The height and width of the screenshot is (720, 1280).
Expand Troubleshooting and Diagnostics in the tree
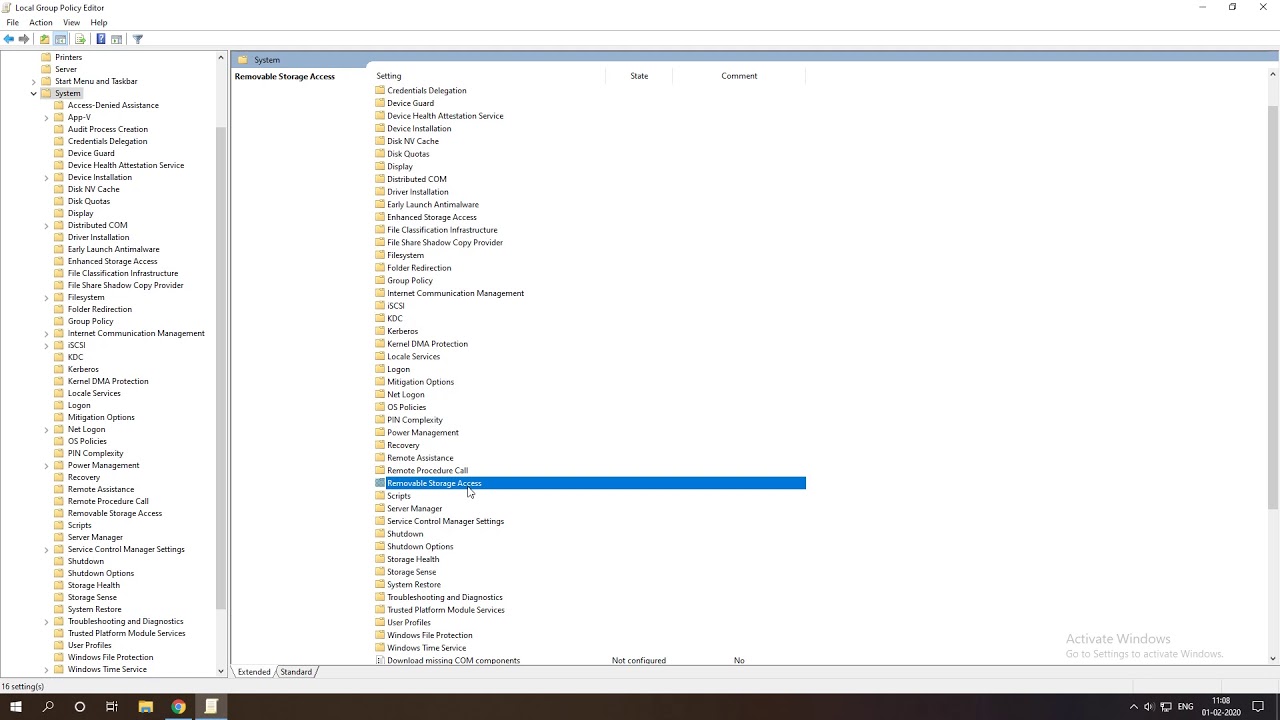pyautogui.click(x=46, y=621)
